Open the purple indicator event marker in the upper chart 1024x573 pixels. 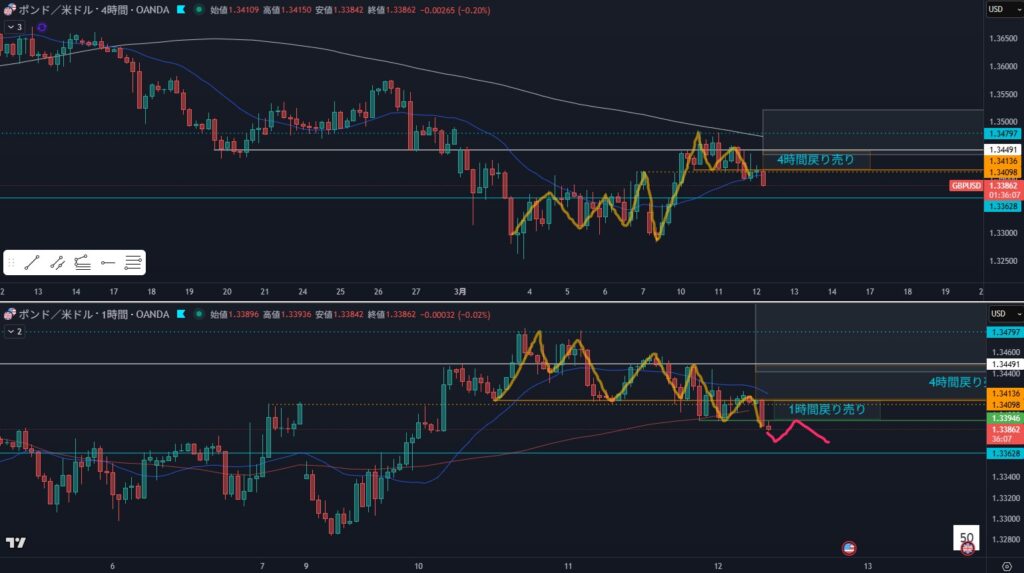(41, 27)
